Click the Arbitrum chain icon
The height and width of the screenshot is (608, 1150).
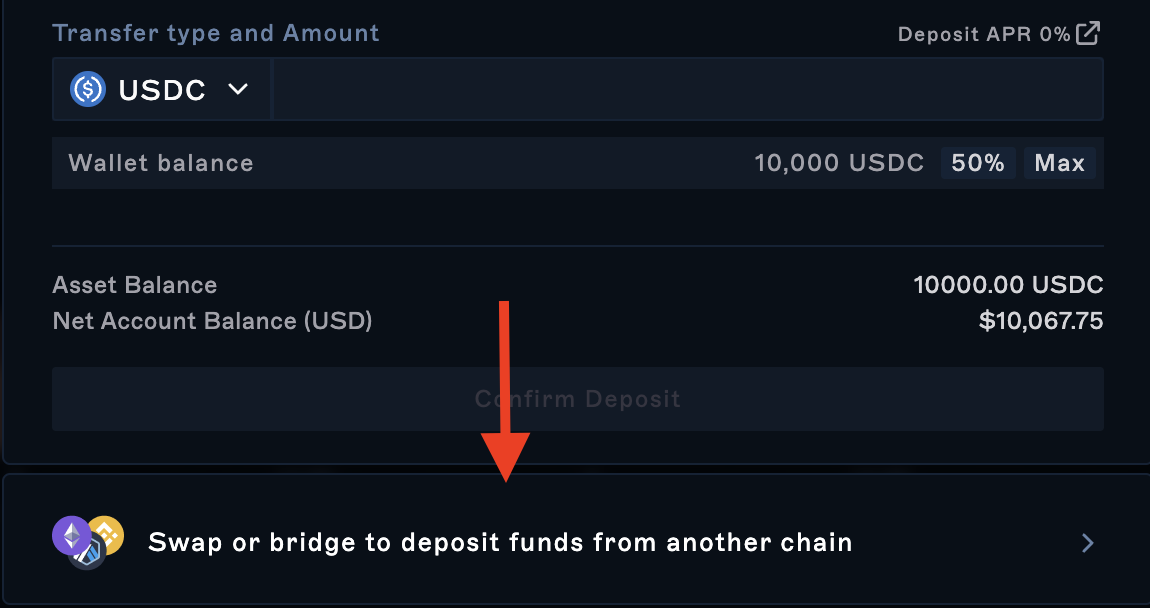88,552
